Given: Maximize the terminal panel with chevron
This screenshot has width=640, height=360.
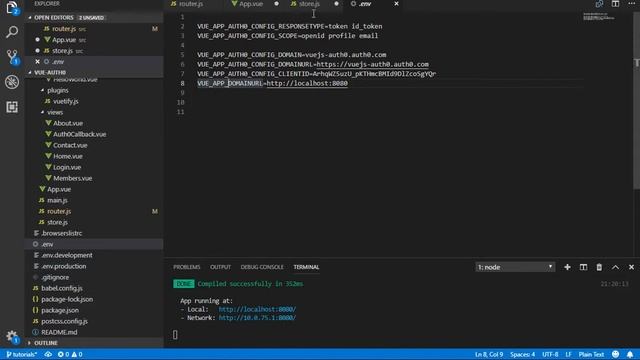Looking at the screenshot, I should coord(615,267).
